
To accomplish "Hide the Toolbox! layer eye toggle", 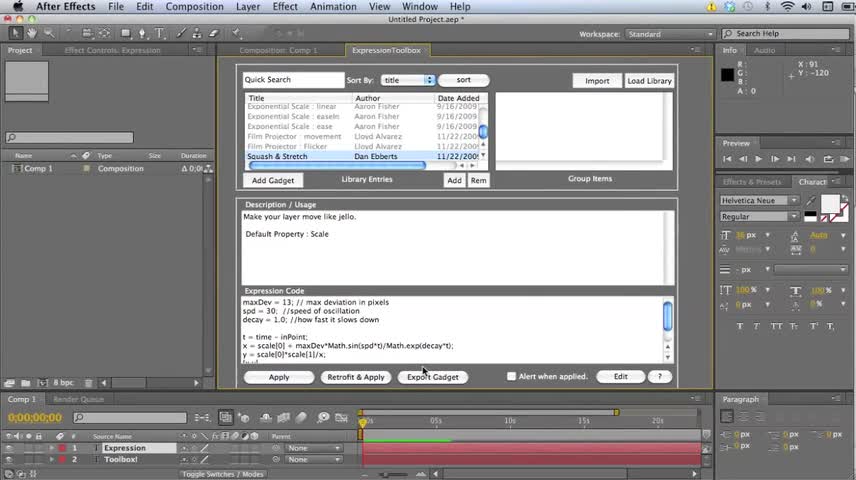I will pyautogui.click(x=9, y=459).
